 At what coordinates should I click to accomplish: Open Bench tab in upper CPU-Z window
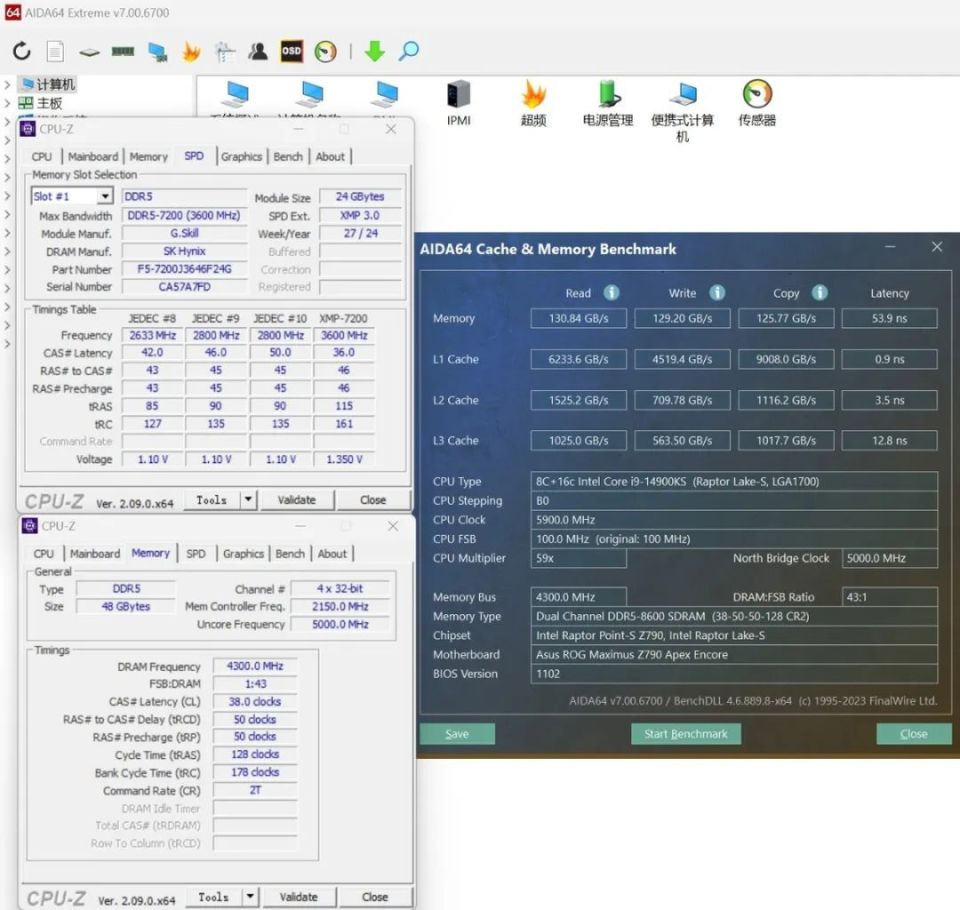tap(288, 157)
